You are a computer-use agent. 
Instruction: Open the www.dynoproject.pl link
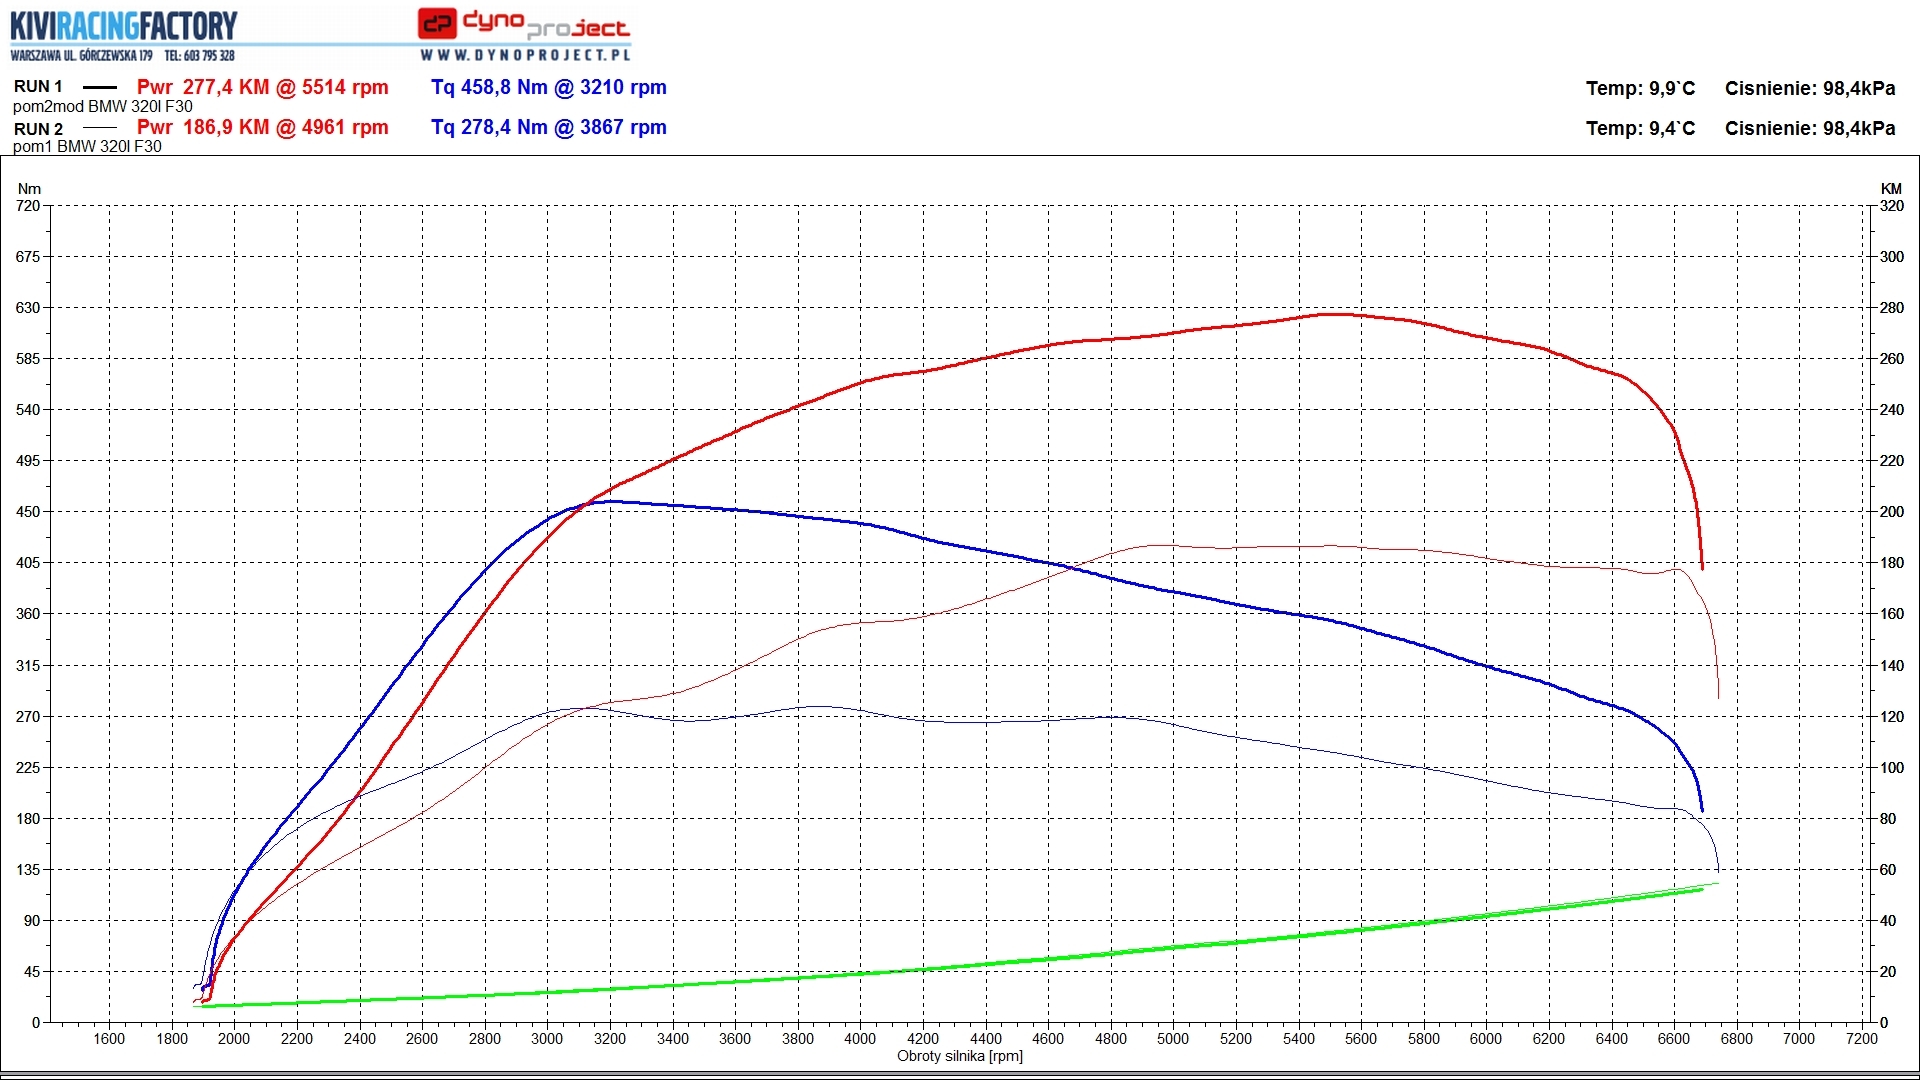(525, 55)
